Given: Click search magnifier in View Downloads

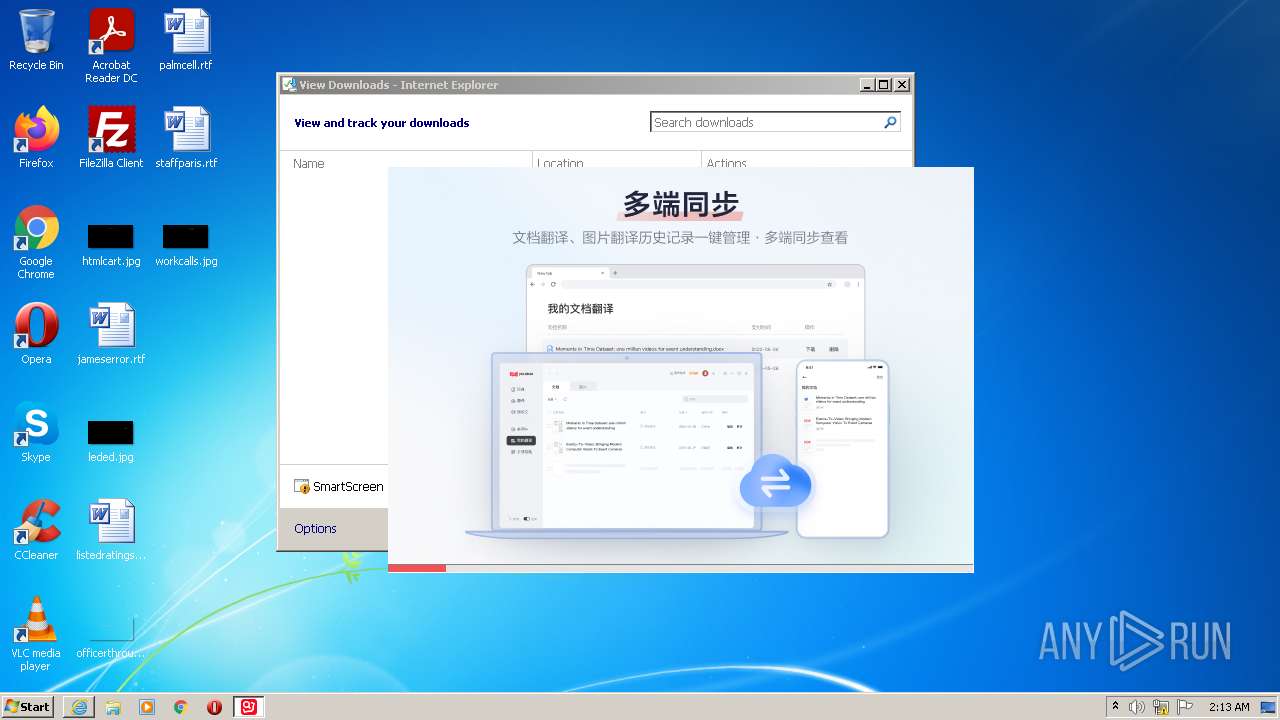Looking at the screenshot, I should [890, 122].
